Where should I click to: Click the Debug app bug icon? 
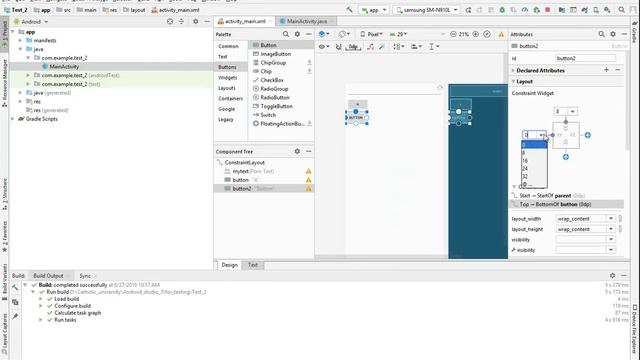502,10
